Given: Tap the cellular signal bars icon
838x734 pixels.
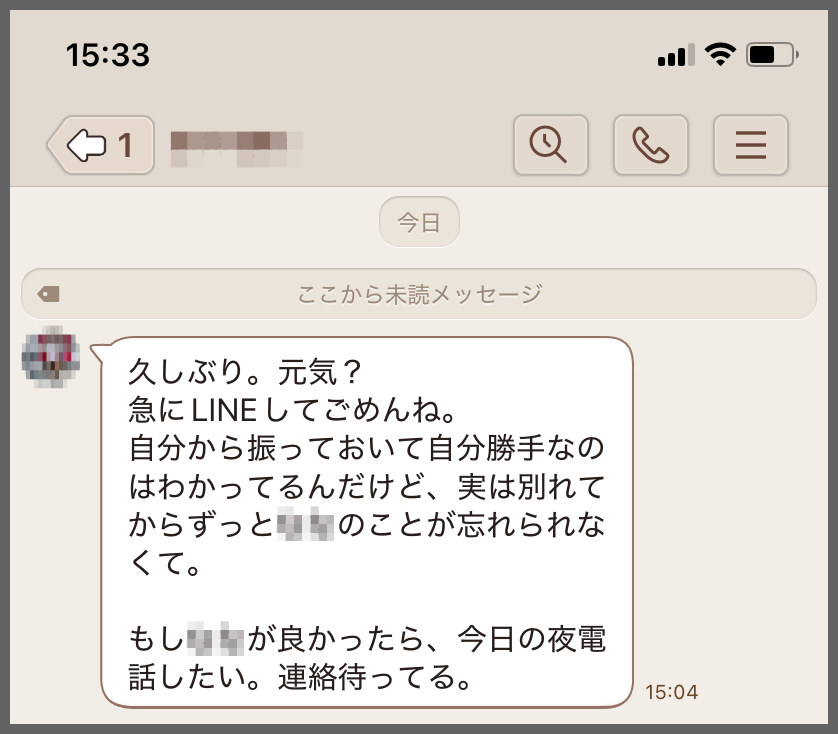Looking at the screenshot, I should [676, 55].
